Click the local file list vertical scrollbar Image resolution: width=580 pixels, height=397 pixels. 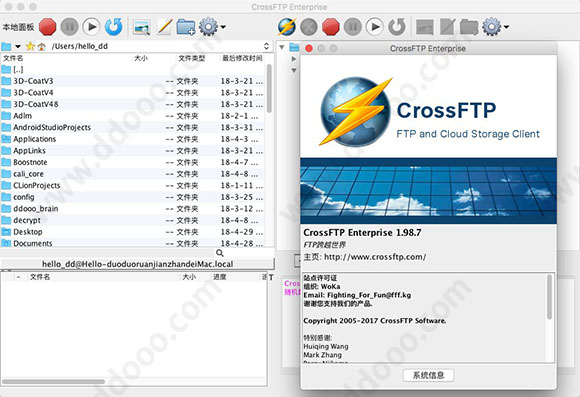tap(269, 89)
